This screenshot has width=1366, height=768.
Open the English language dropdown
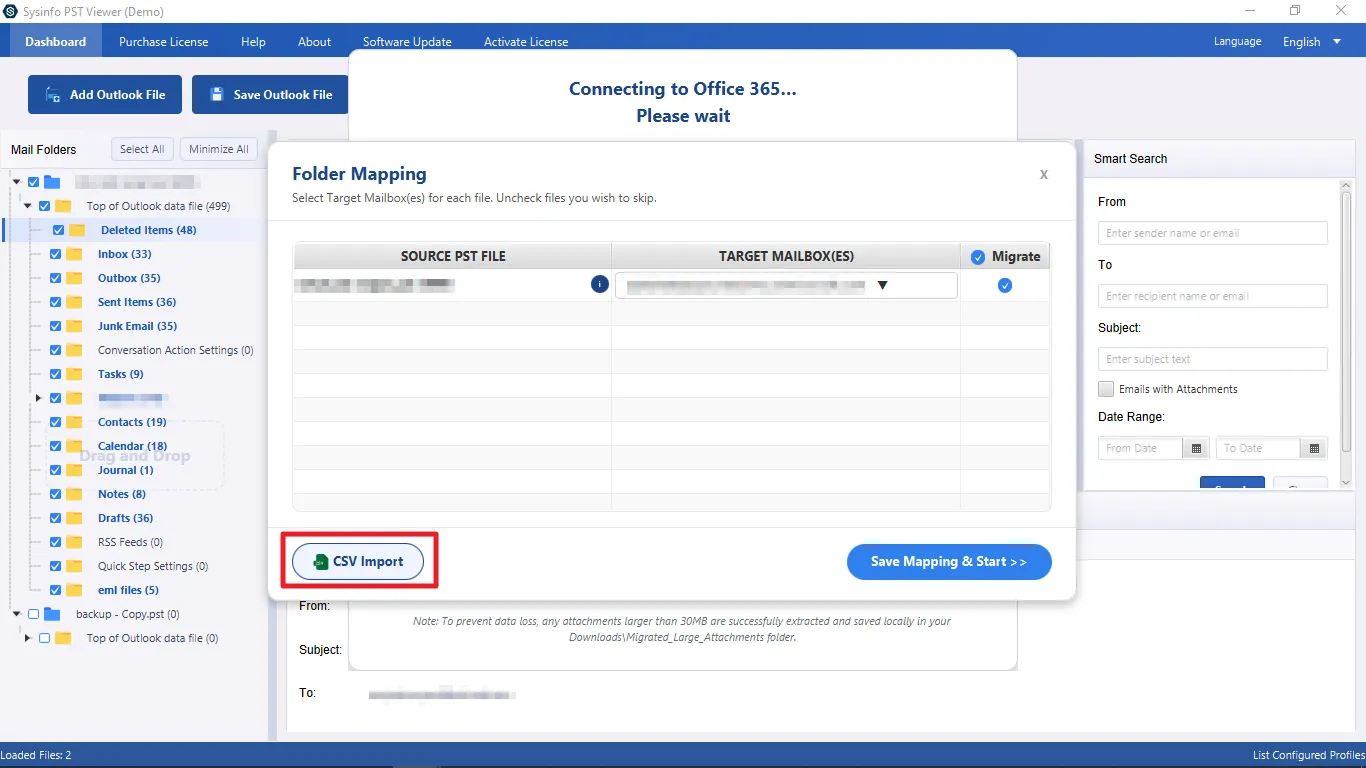[1312, 42]
